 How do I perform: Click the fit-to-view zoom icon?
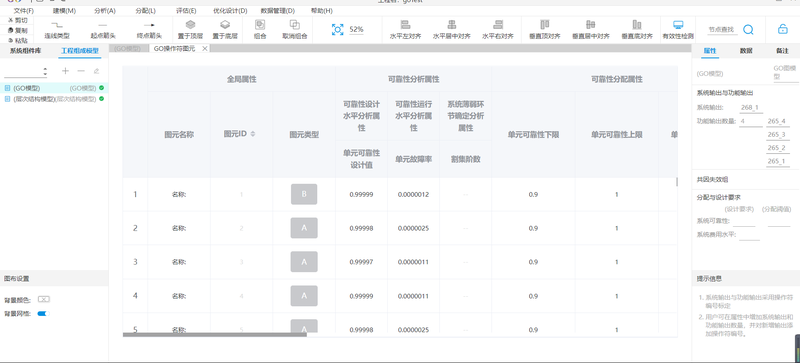coord(337,30)
